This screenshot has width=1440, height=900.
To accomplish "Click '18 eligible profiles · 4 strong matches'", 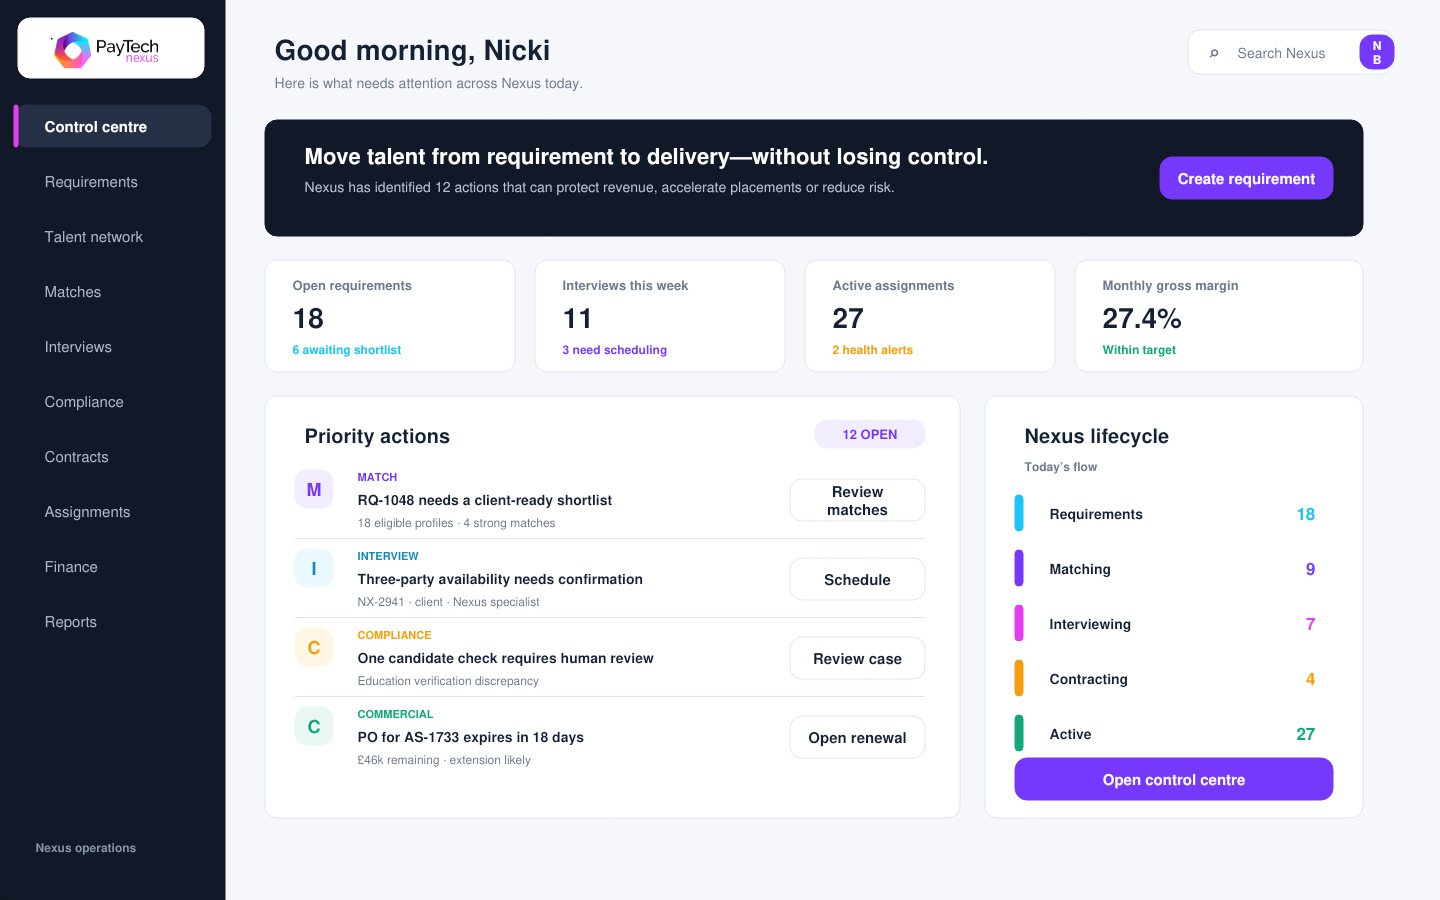I will click(x=456, y=523).
